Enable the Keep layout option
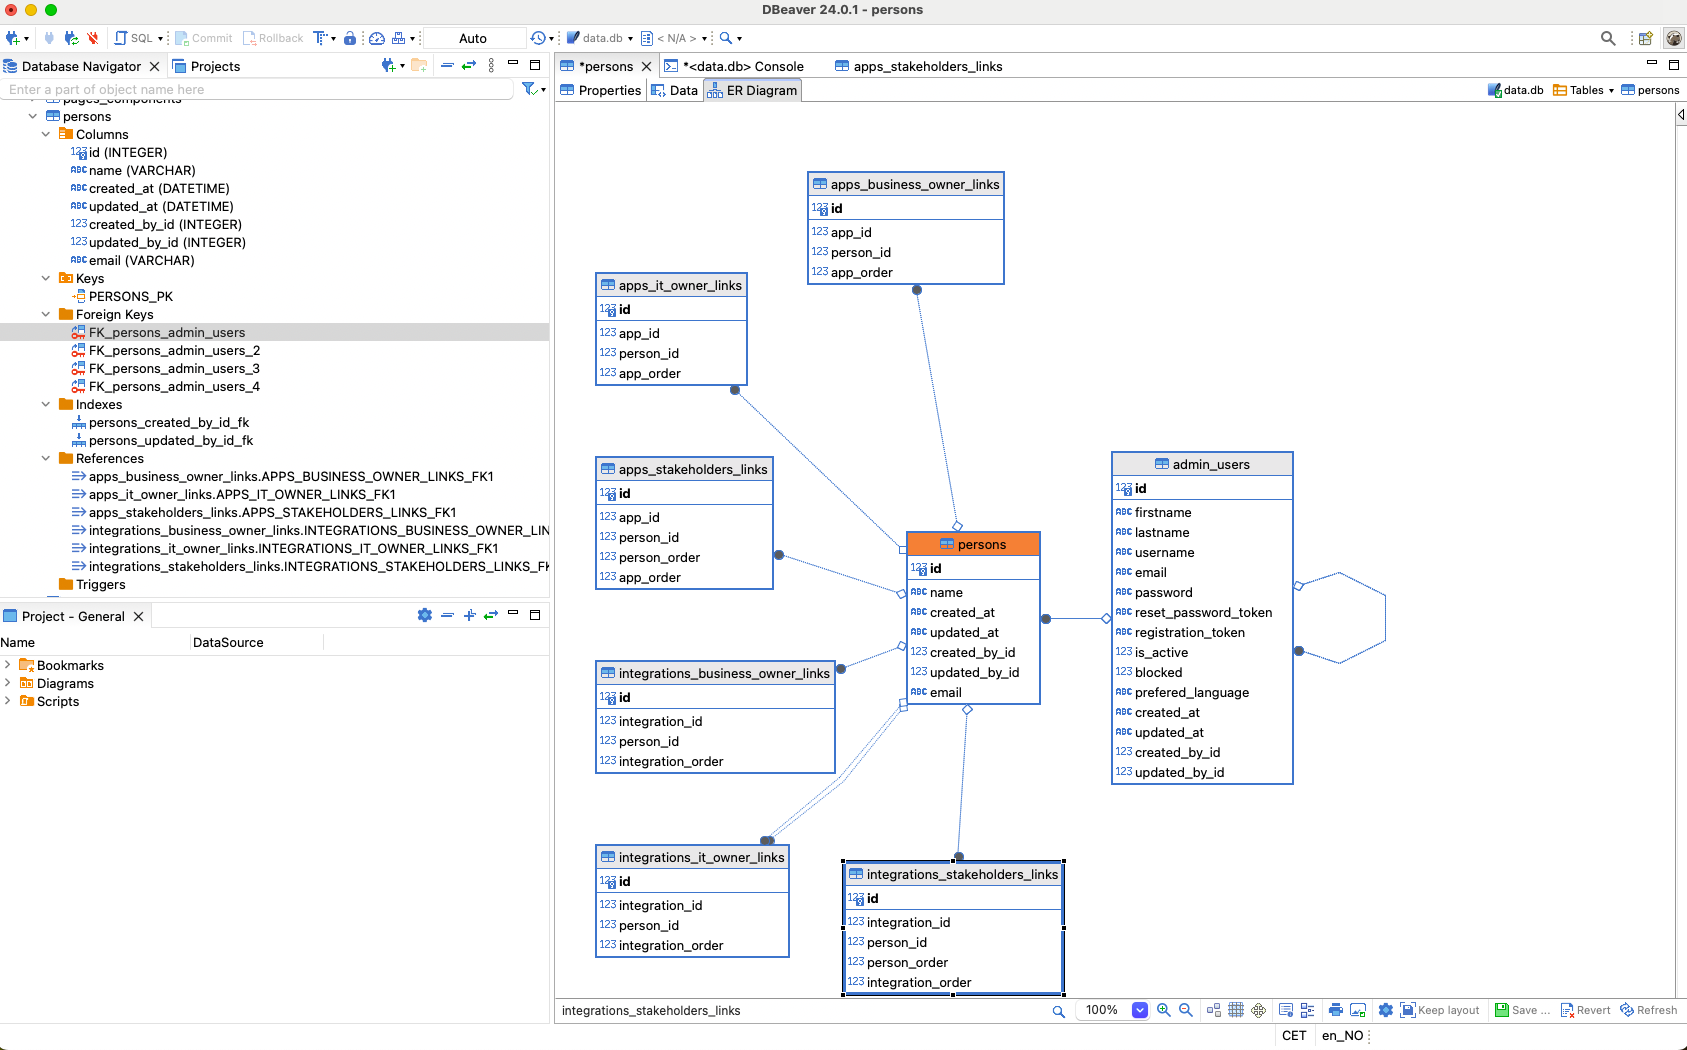 (x=1440, y=1010)
